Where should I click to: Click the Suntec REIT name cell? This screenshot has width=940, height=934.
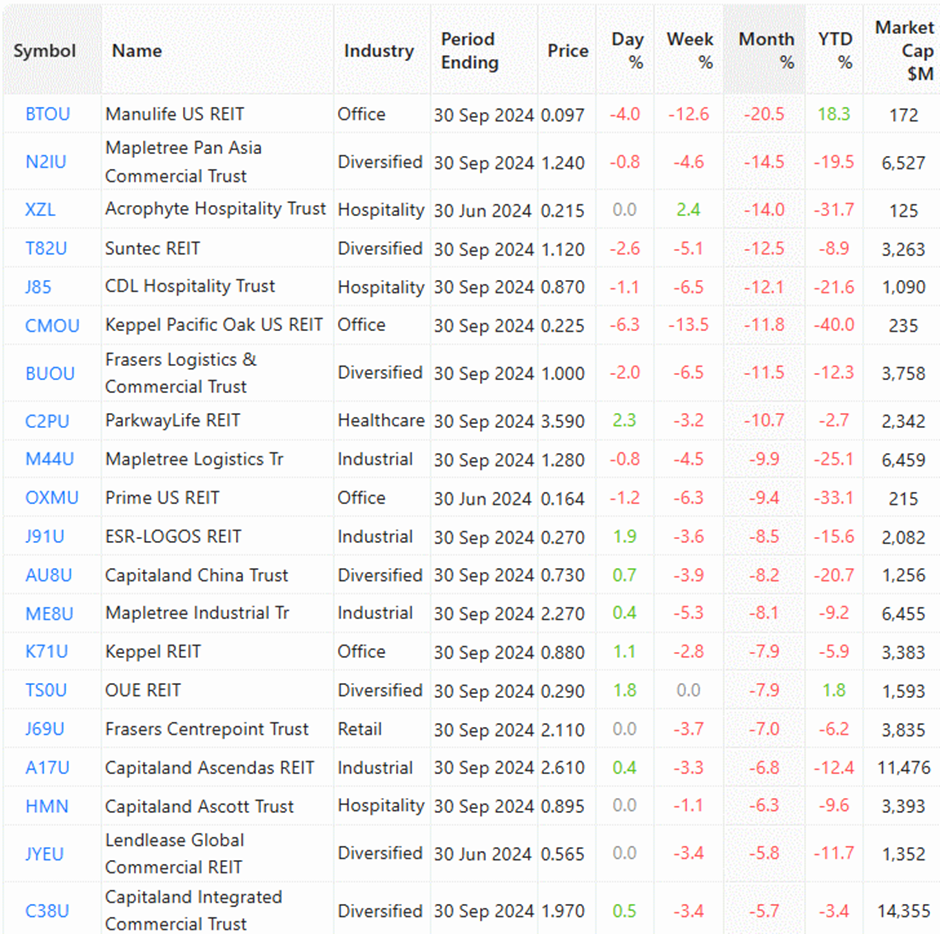pos(152,248)
